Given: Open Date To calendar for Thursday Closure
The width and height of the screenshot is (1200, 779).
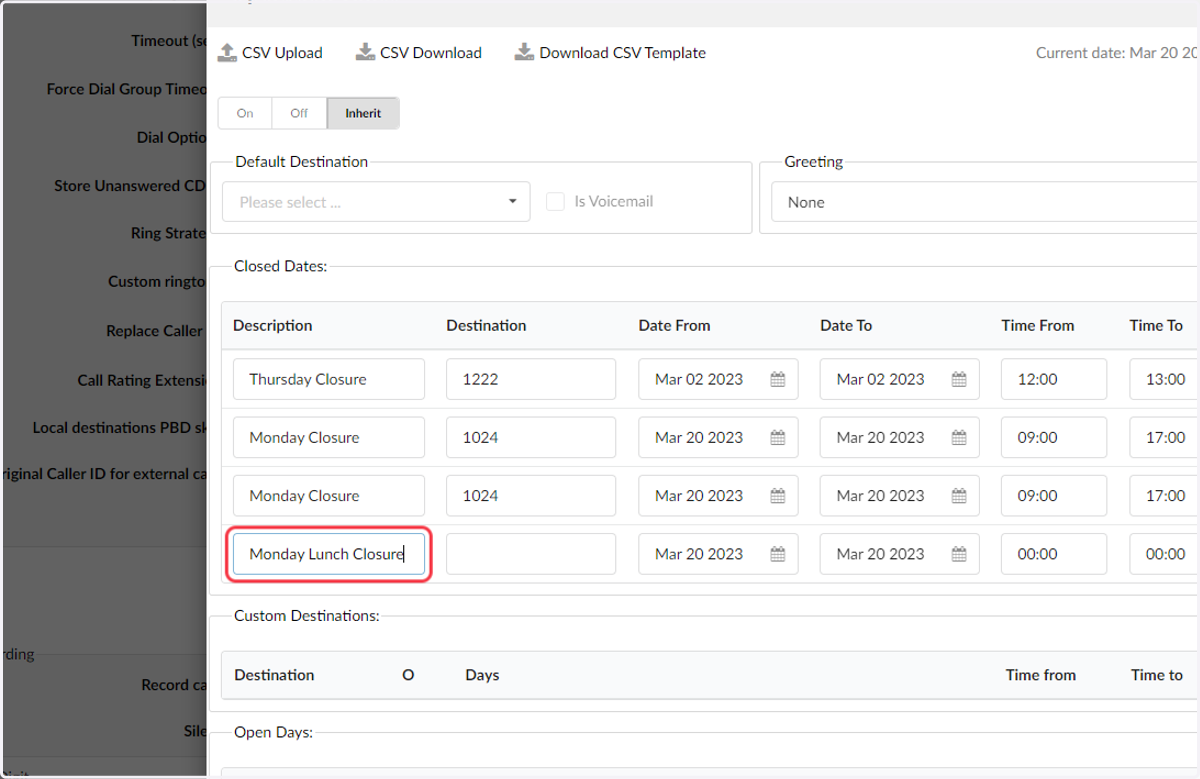Looking at the screenshot, I should coord(959,380).
